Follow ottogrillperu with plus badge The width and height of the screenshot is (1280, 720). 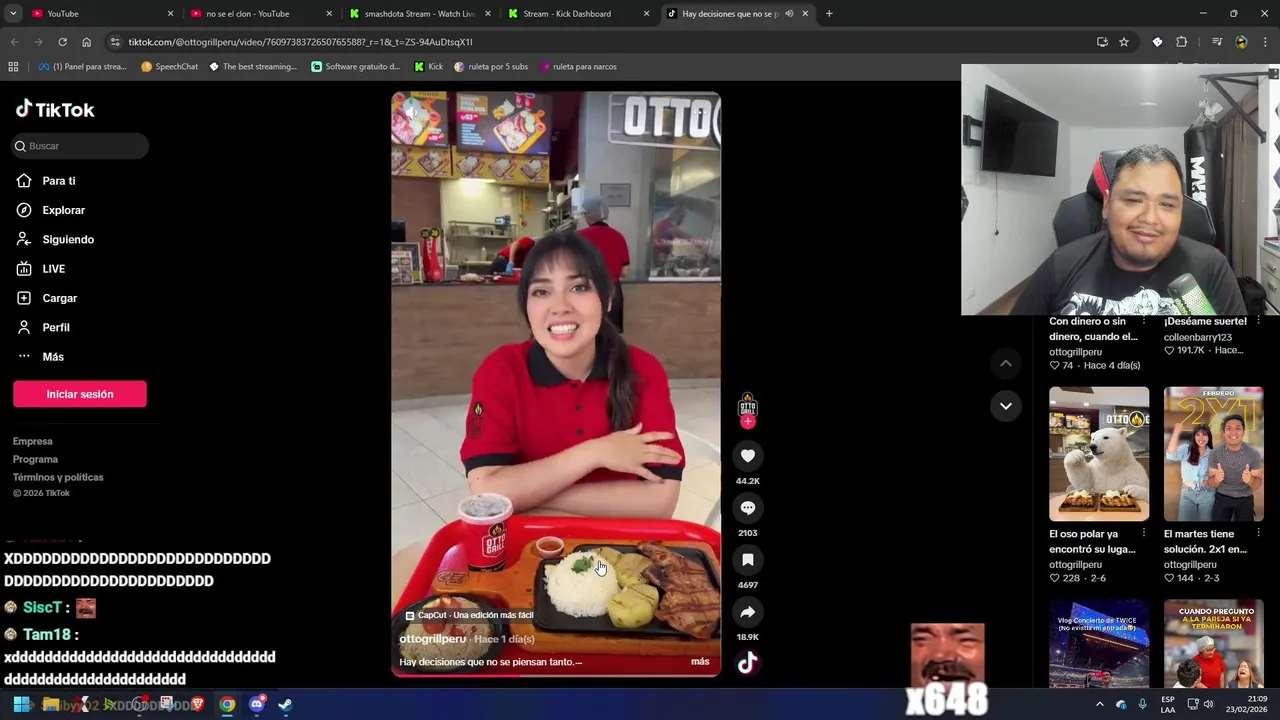tap(747, 422)
